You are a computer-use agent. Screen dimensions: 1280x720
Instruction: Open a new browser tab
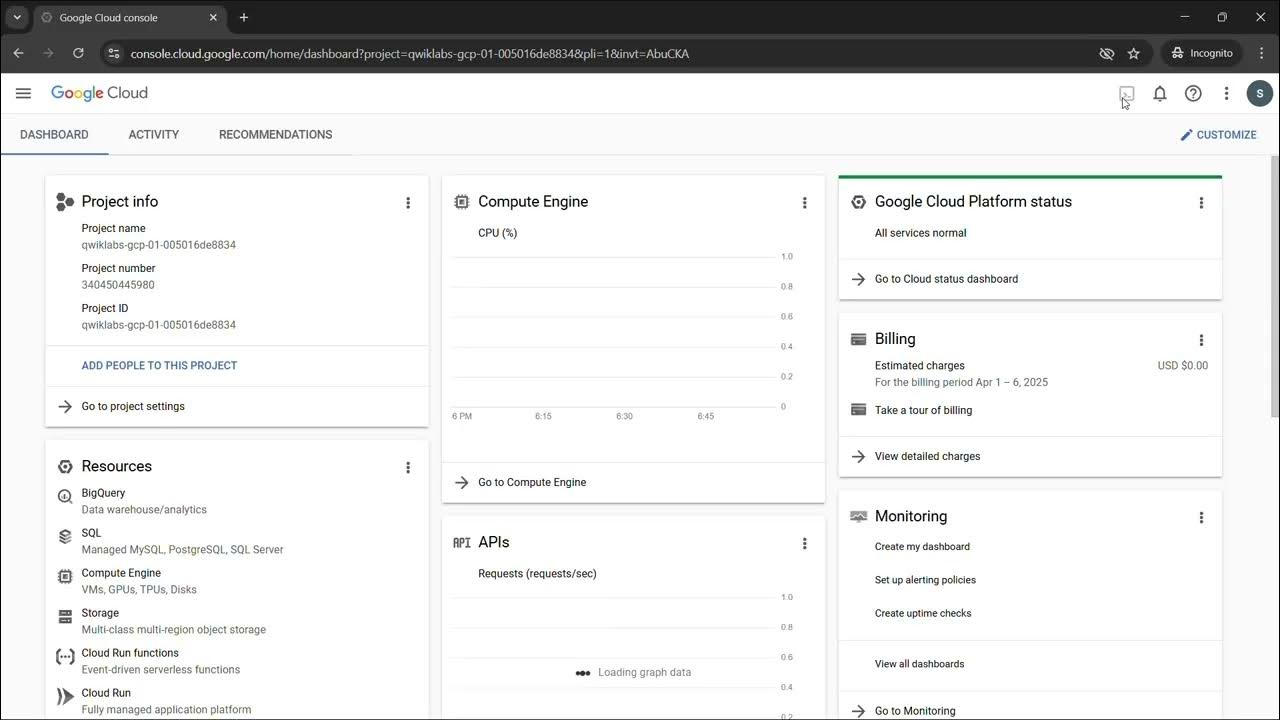point(244,17)
